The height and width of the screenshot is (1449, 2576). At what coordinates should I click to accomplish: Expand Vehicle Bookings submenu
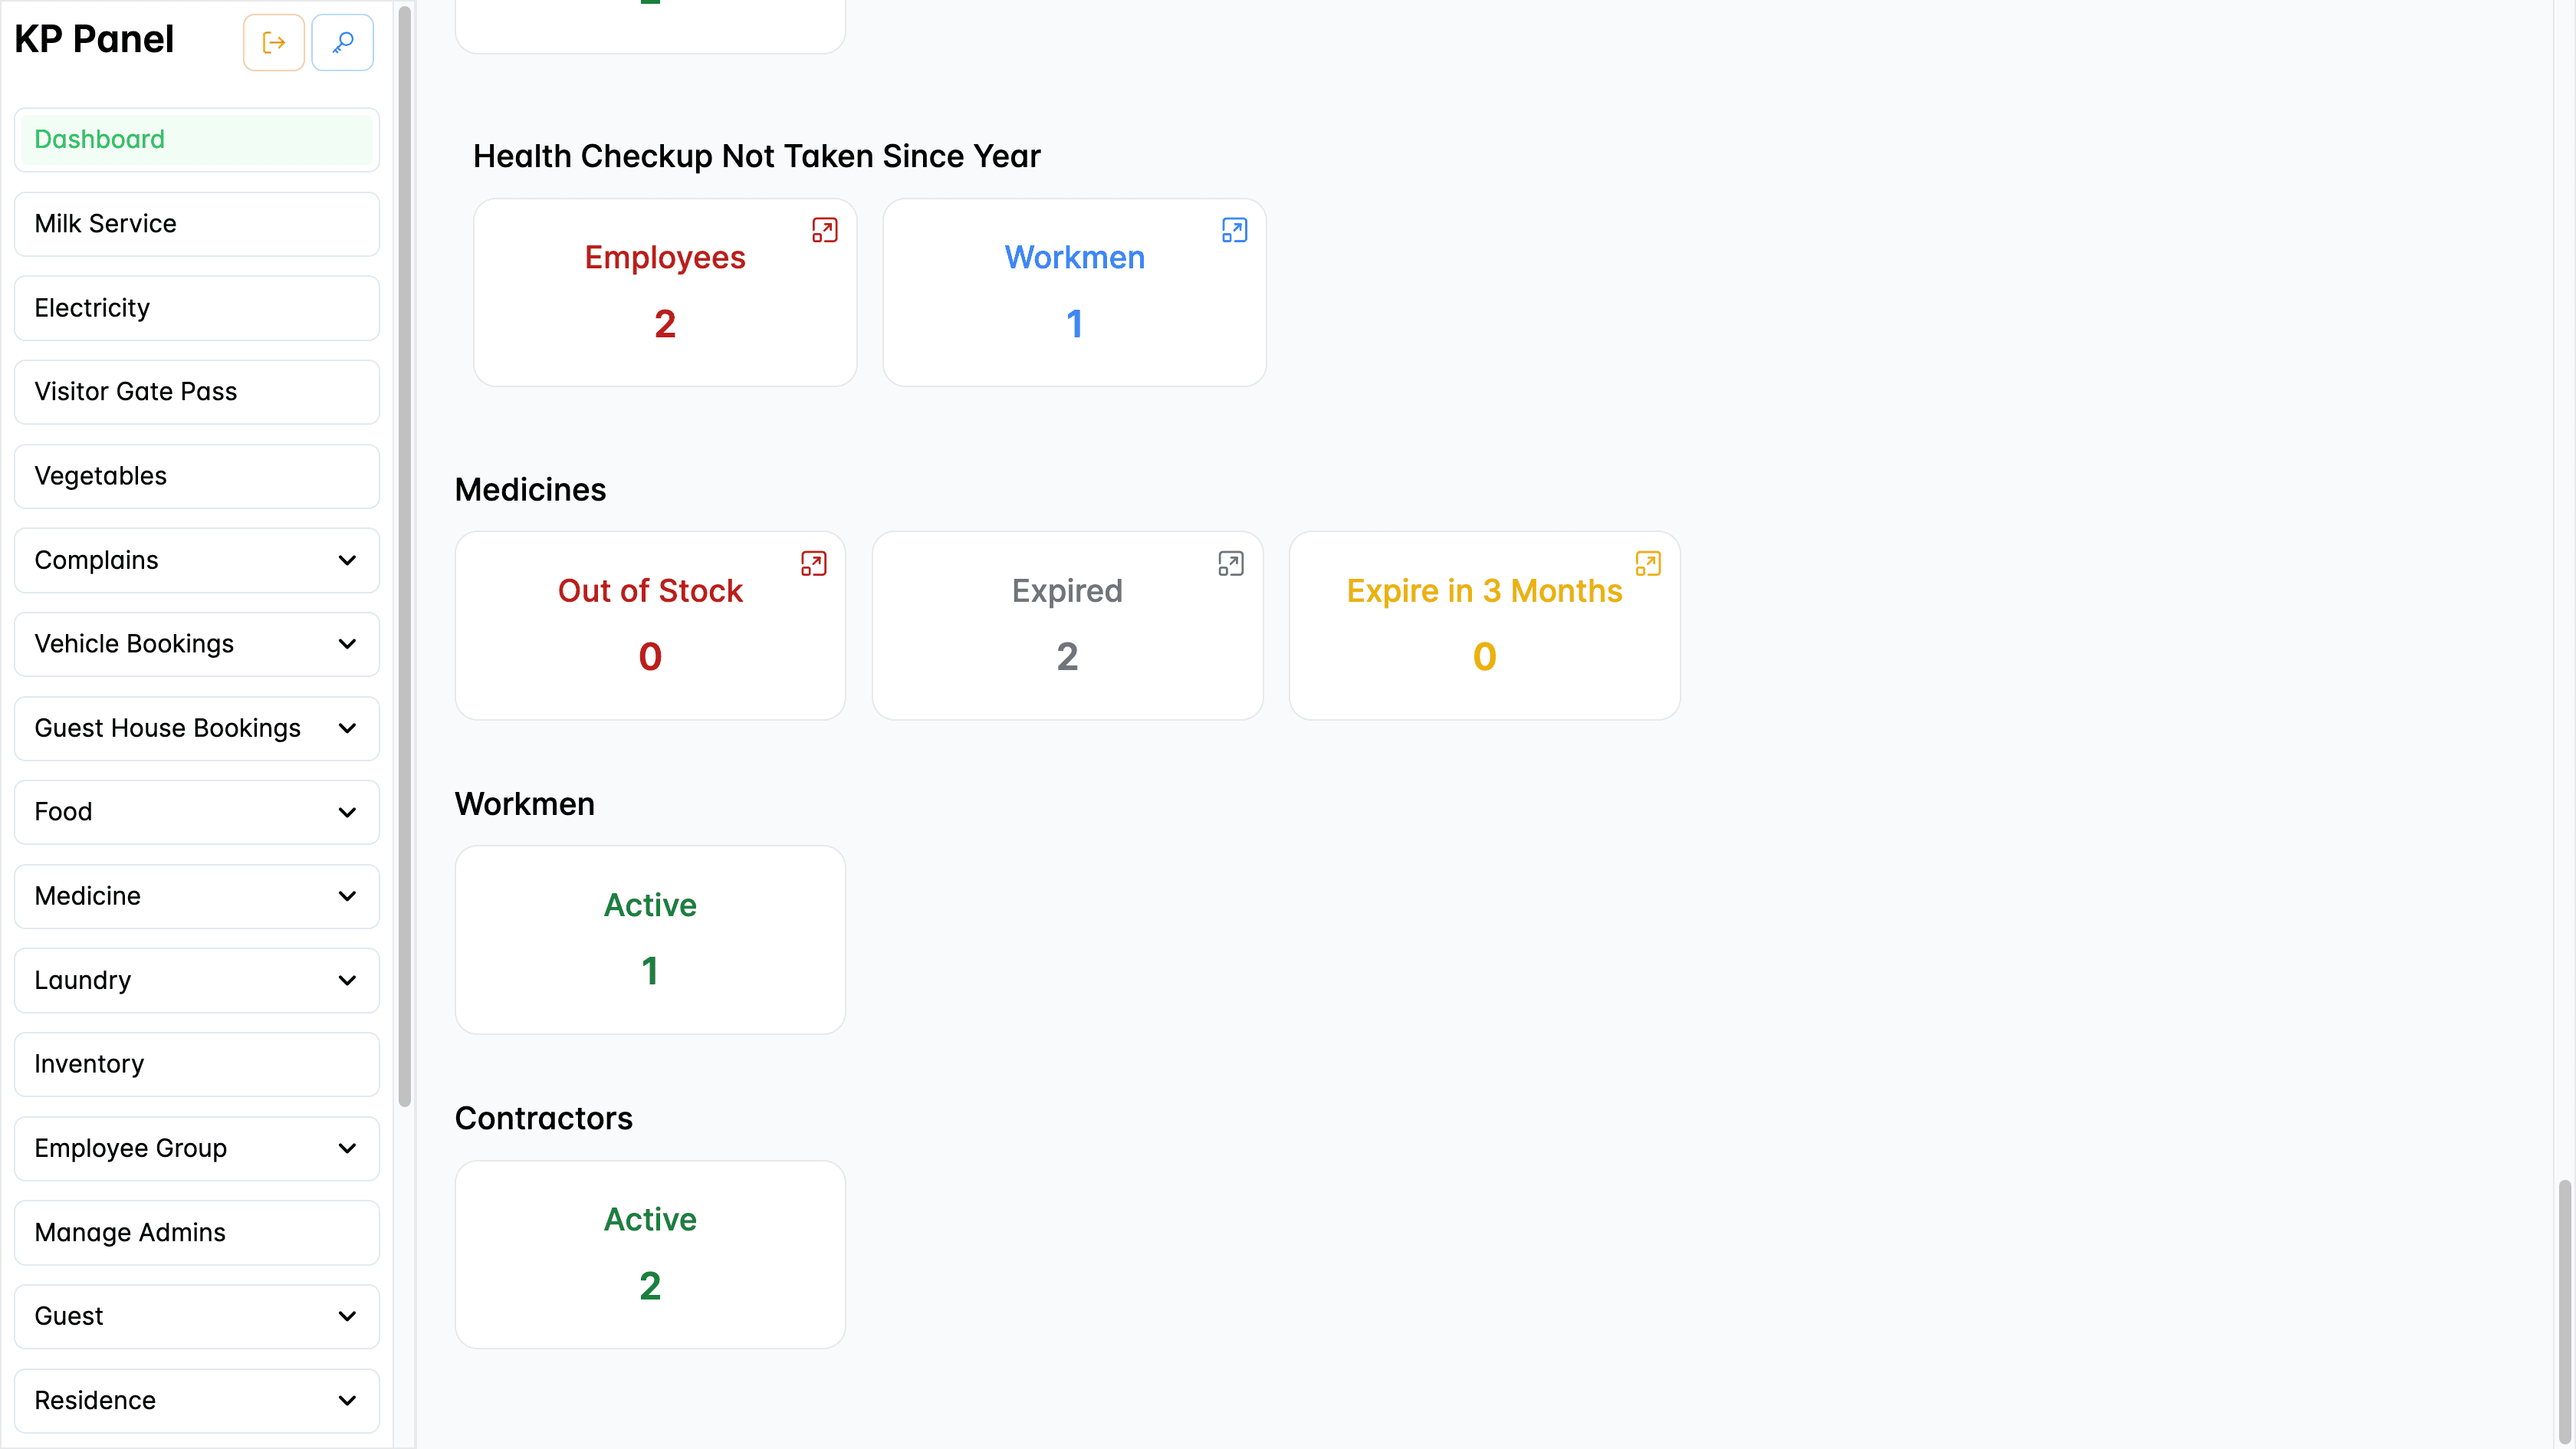(x=347, y=644)
